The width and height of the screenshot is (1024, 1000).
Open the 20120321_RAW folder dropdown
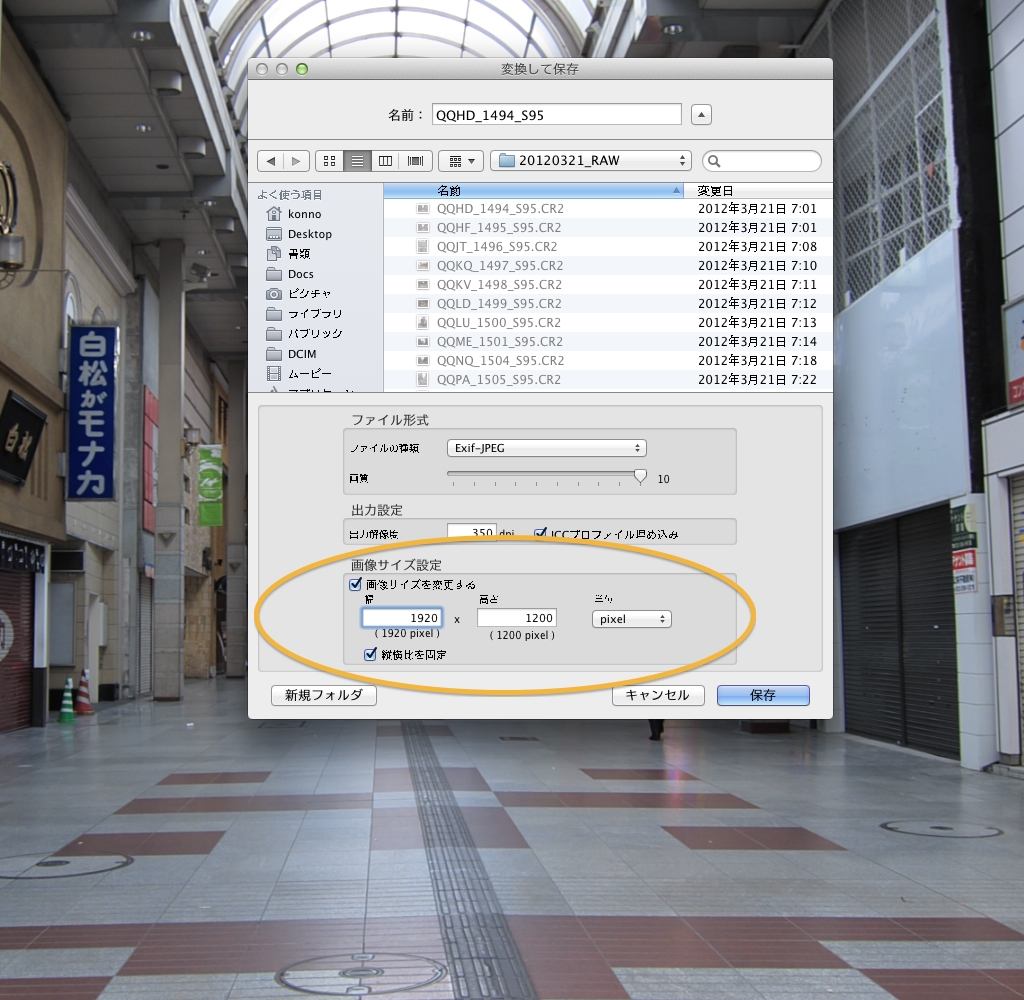591,161
